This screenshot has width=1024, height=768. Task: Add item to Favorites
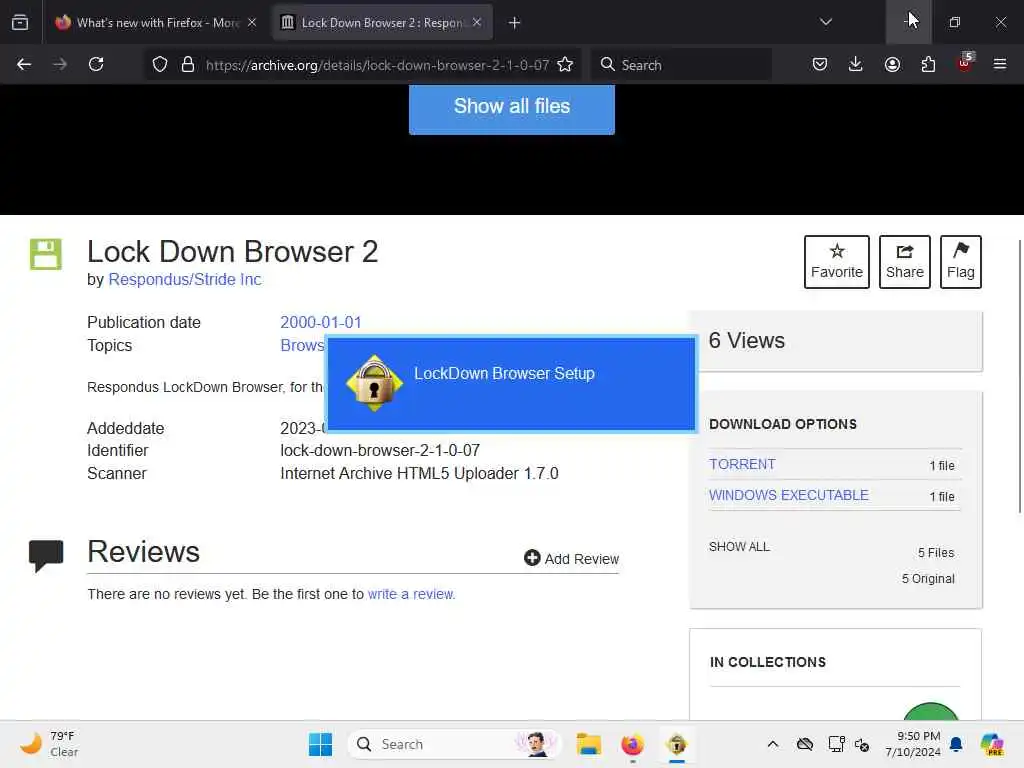pyautogui.click(x=837, y=262)
